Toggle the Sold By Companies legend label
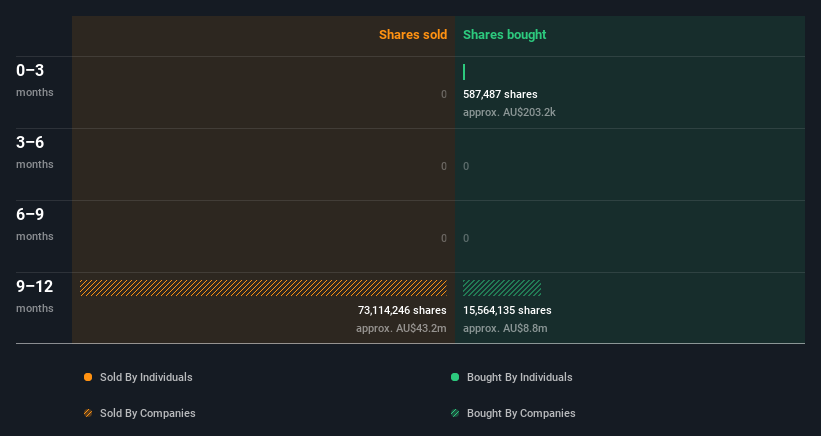Viewport: 821px width, 436px height. (x=148, y=413)
